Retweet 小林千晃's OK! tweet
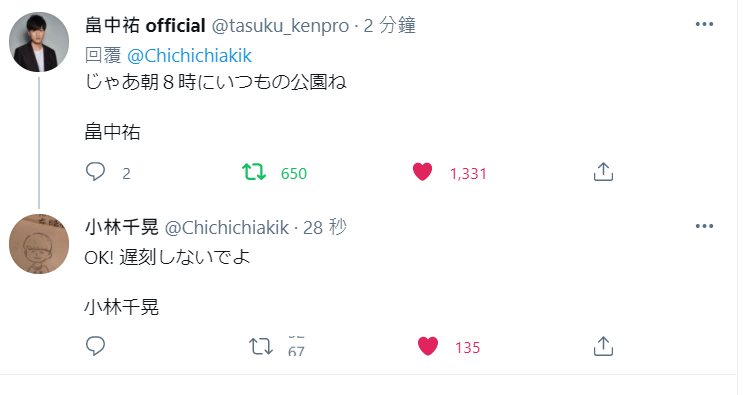 [x=261, y=346]
